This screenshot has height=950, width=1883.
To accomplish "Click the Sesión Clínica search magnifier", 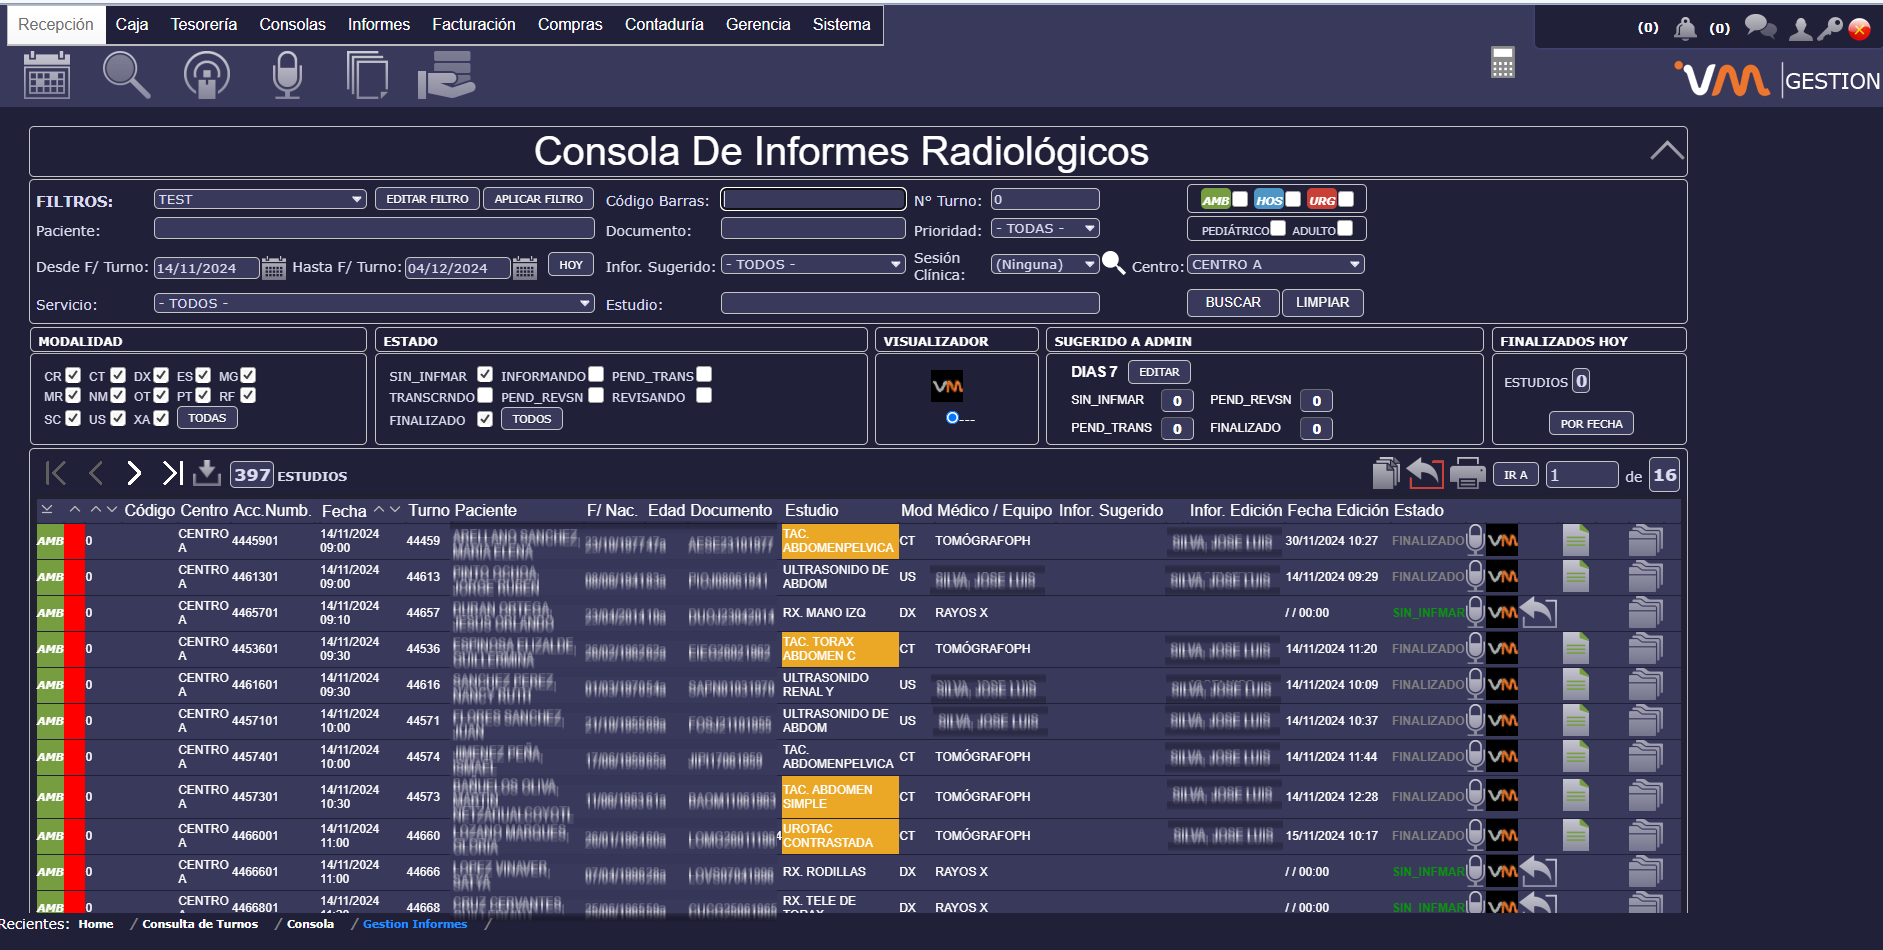I will [1113, 263].
